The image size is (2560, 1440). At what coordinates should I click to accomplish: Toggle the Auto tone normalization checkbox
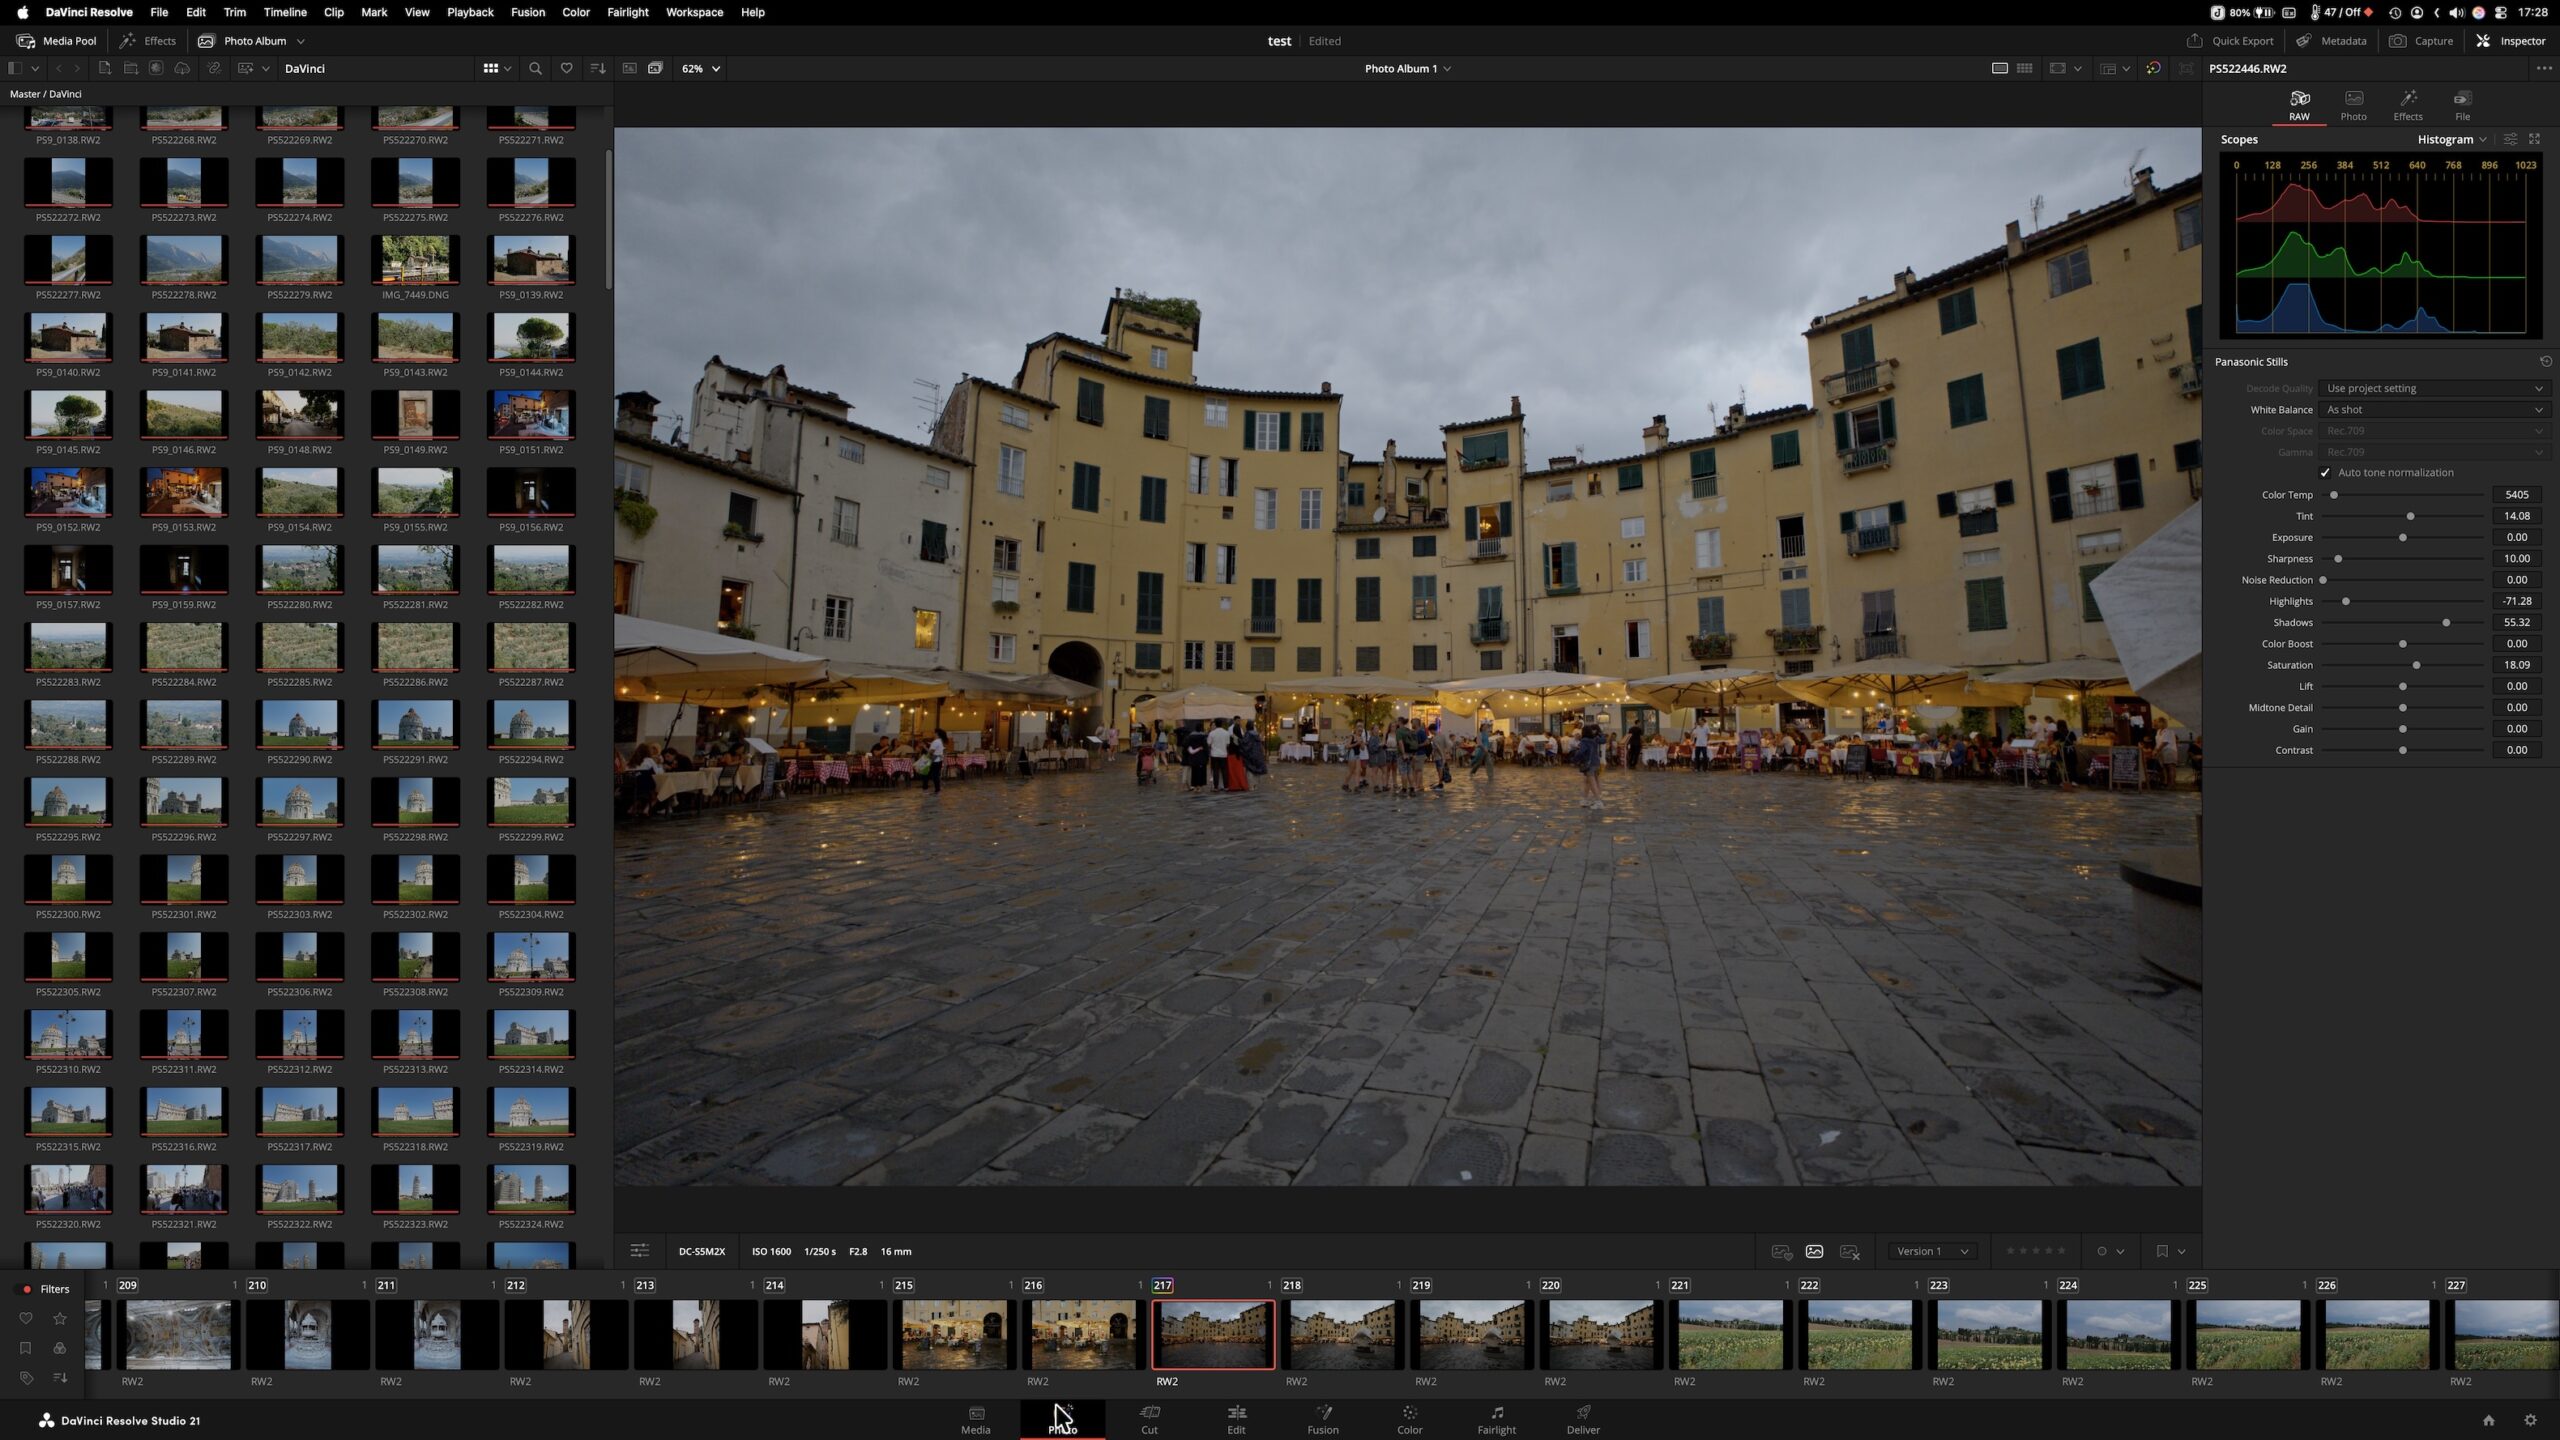click(2325, 472)
